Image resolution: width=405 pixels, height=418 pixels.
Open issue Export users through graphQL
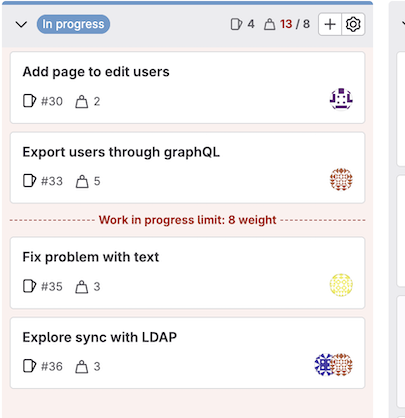tap(121, 152)
